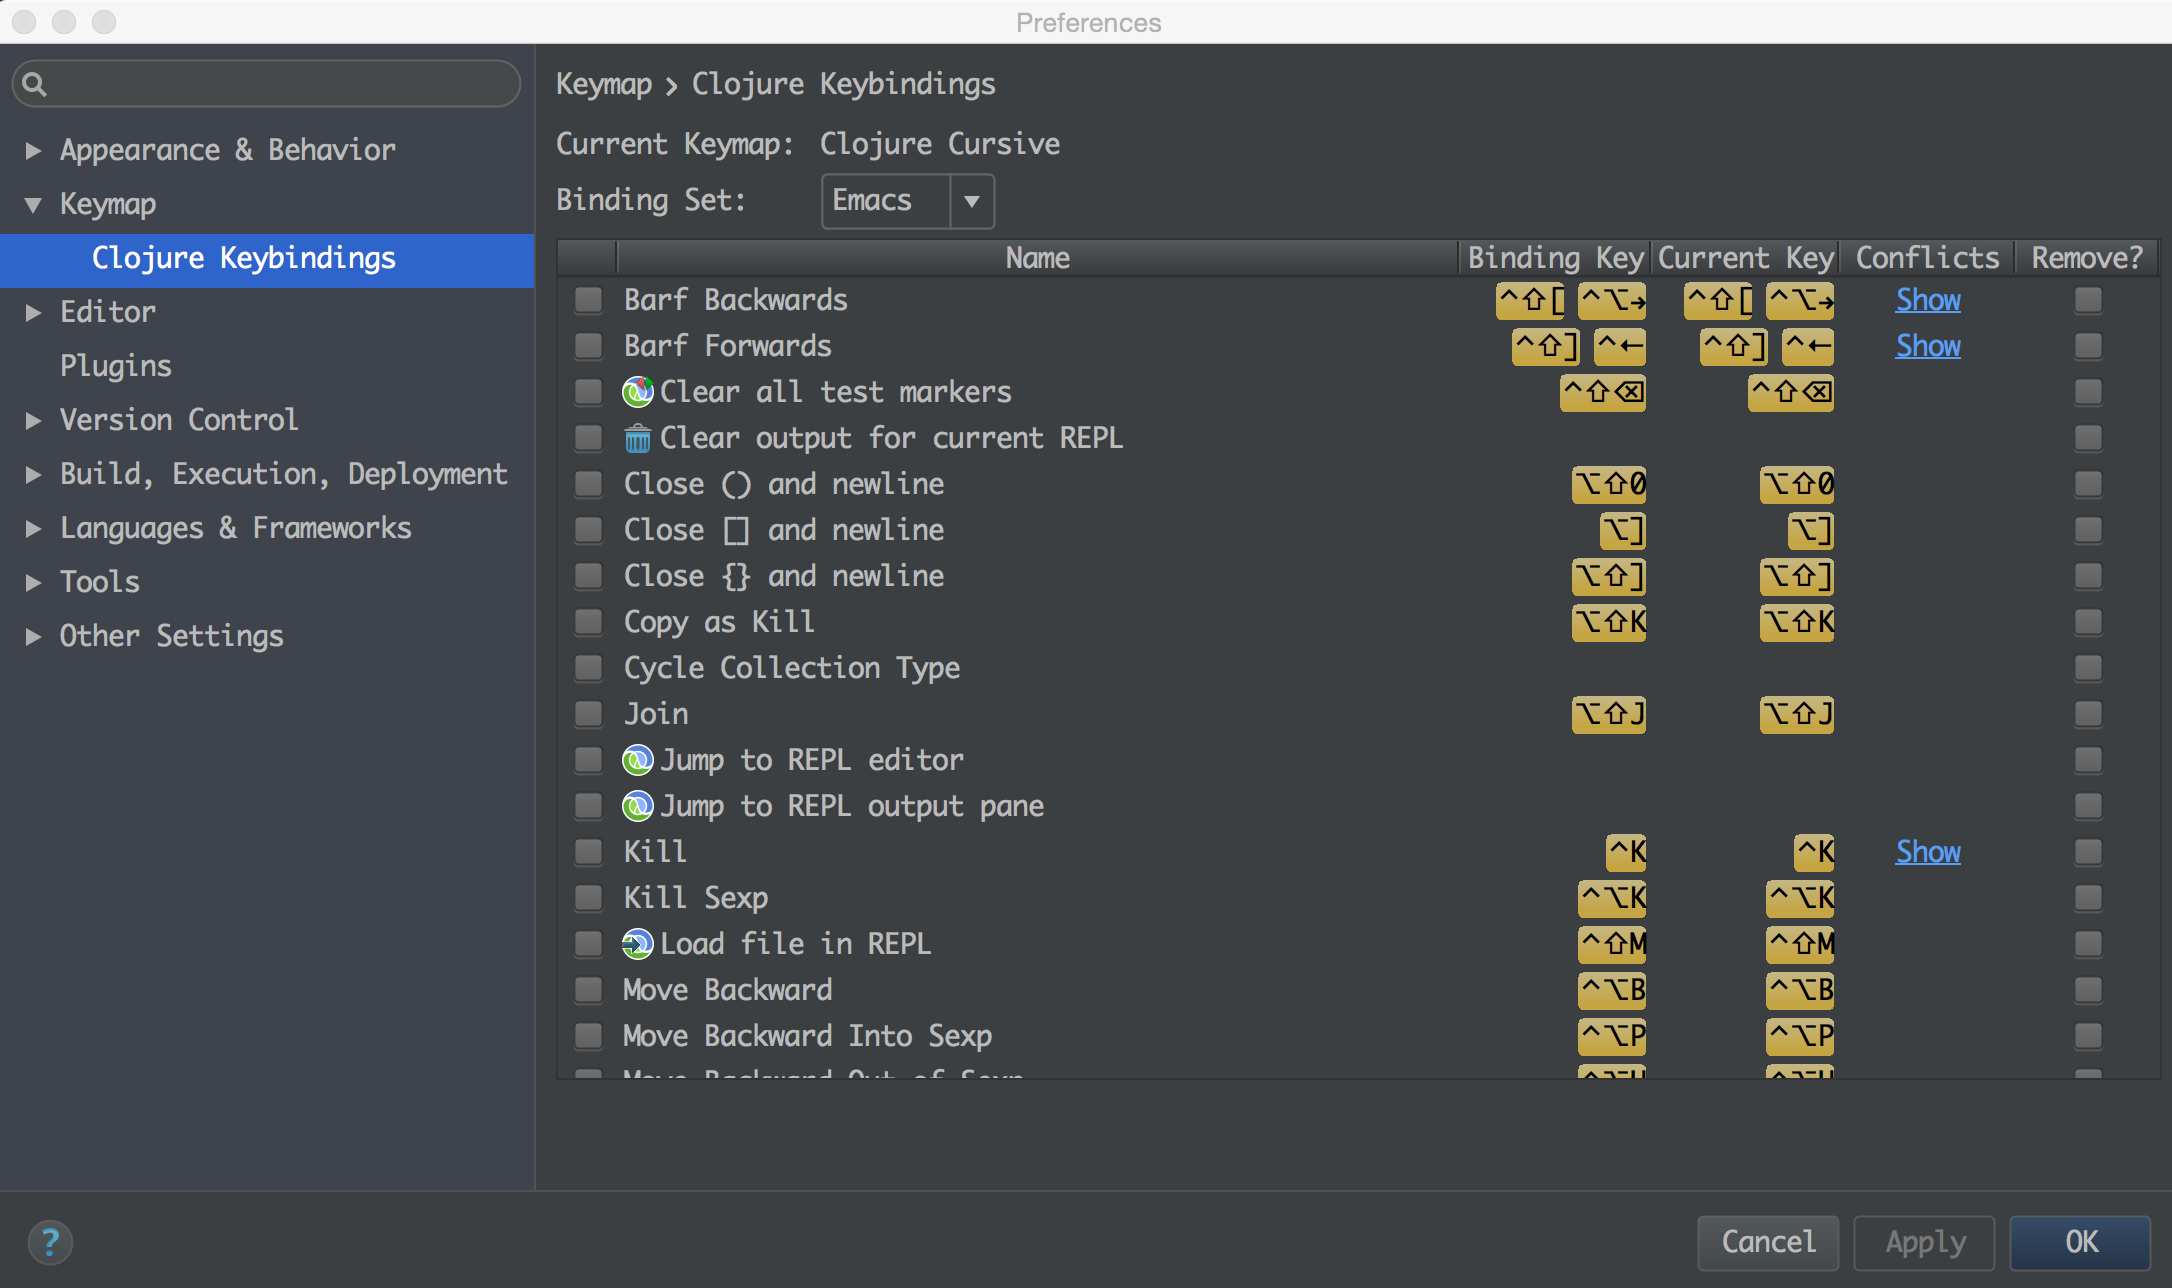Confirm preferences with OK button
The height and width of the screenshot is (1288, 2172).
pos(2081,1242)
